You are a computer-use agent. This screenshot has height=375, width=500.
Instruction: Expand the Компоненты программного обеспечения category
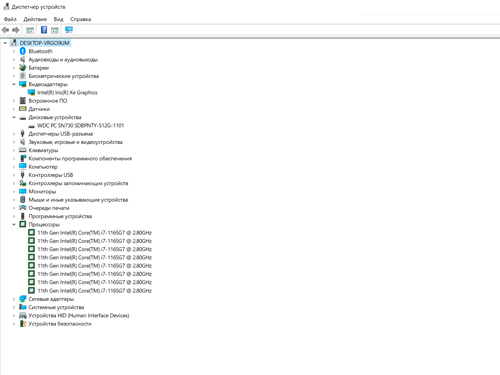[x=14, y=159]
